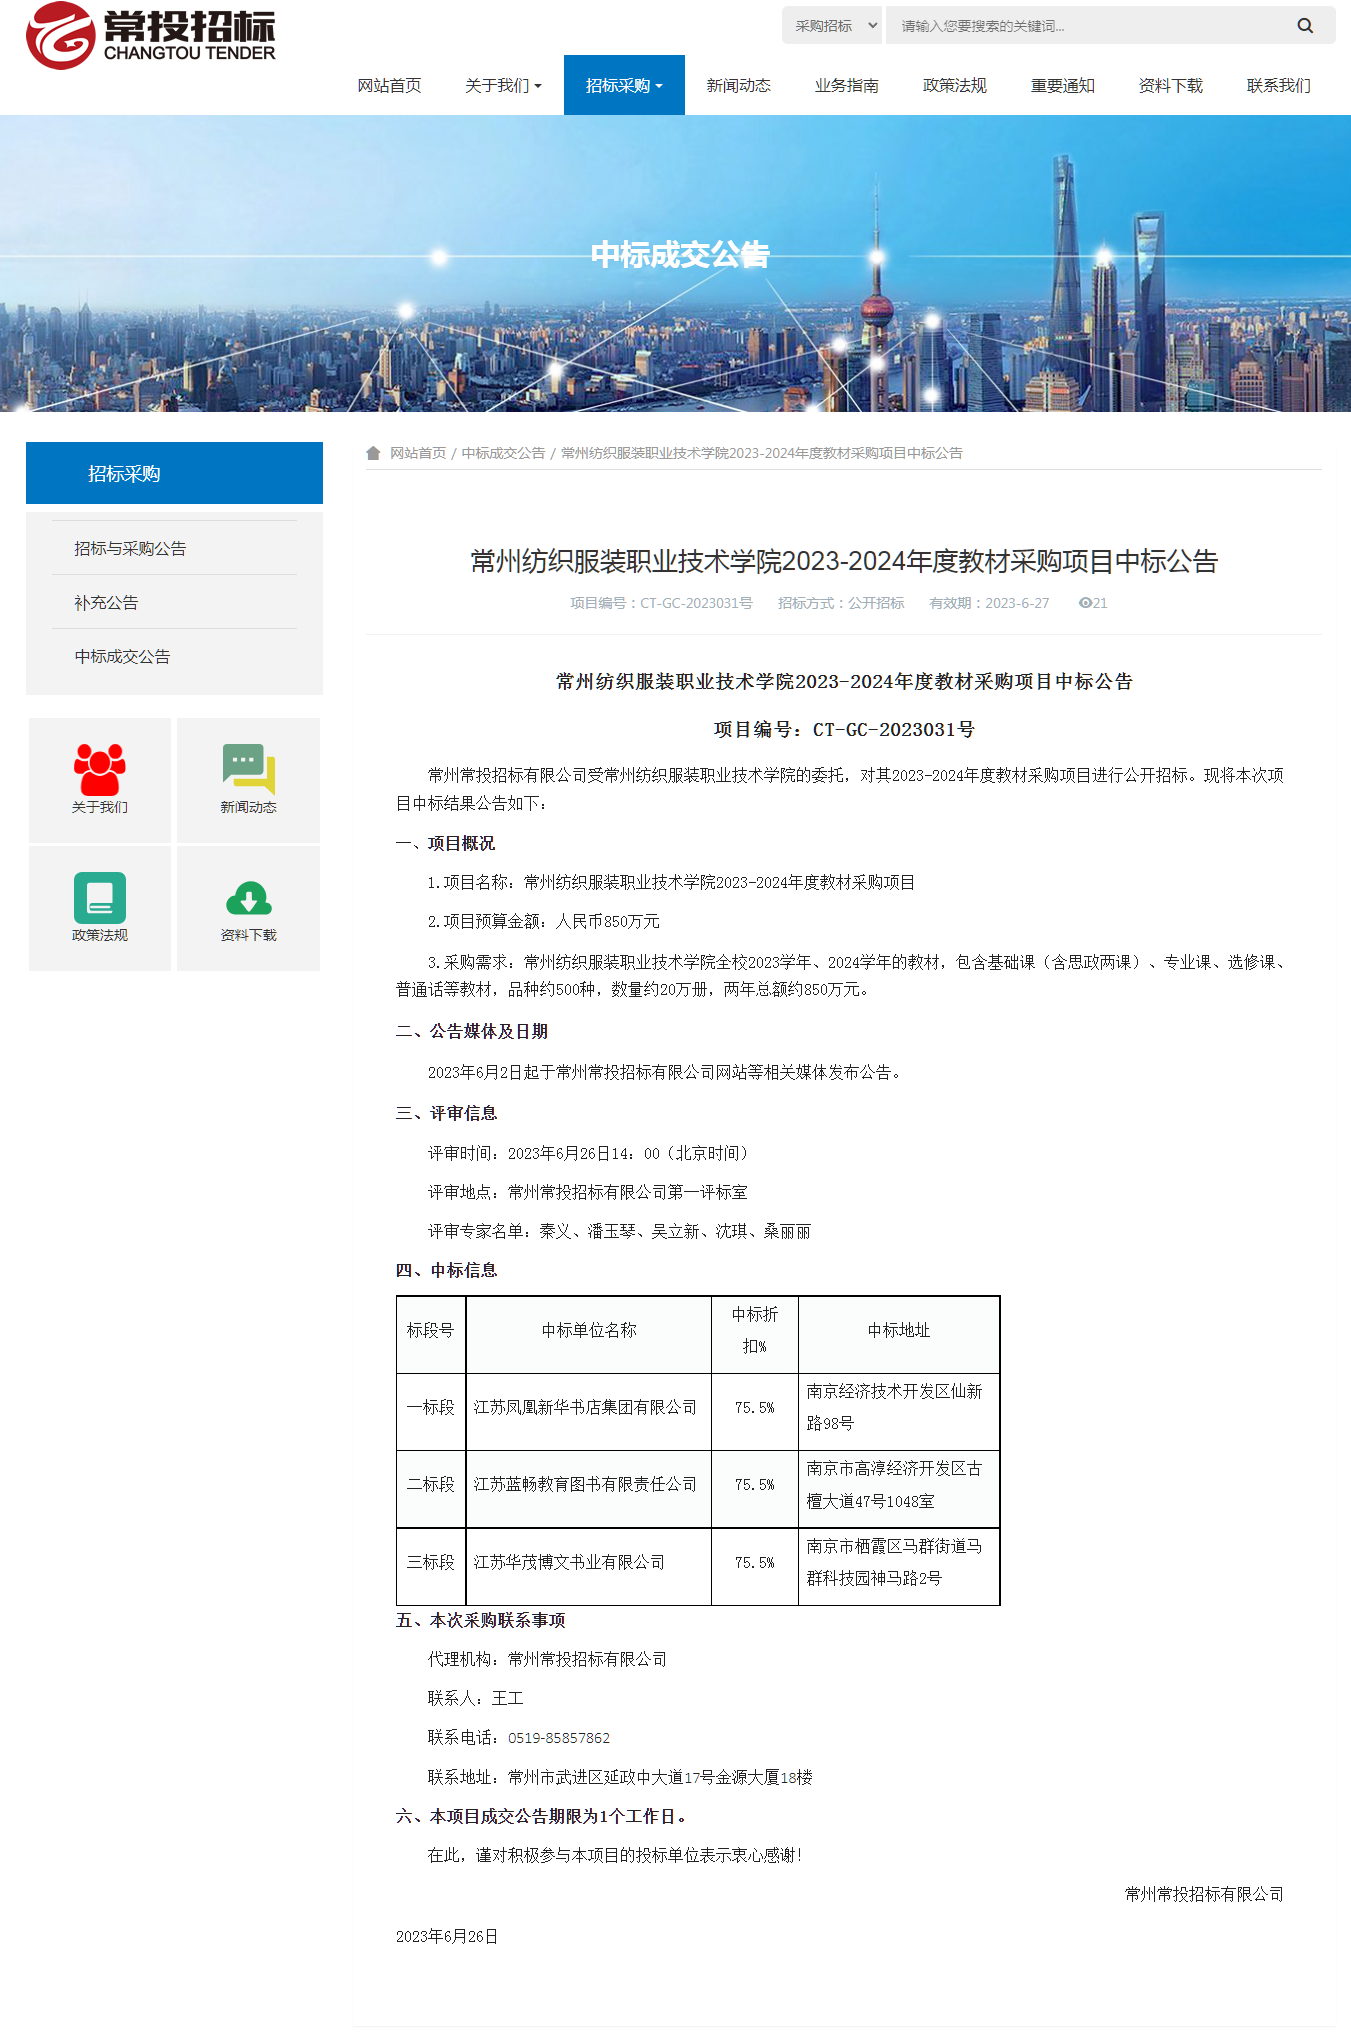Focus the keyword search input field
The image size is (1351, 2042).
pos(1085,26)
